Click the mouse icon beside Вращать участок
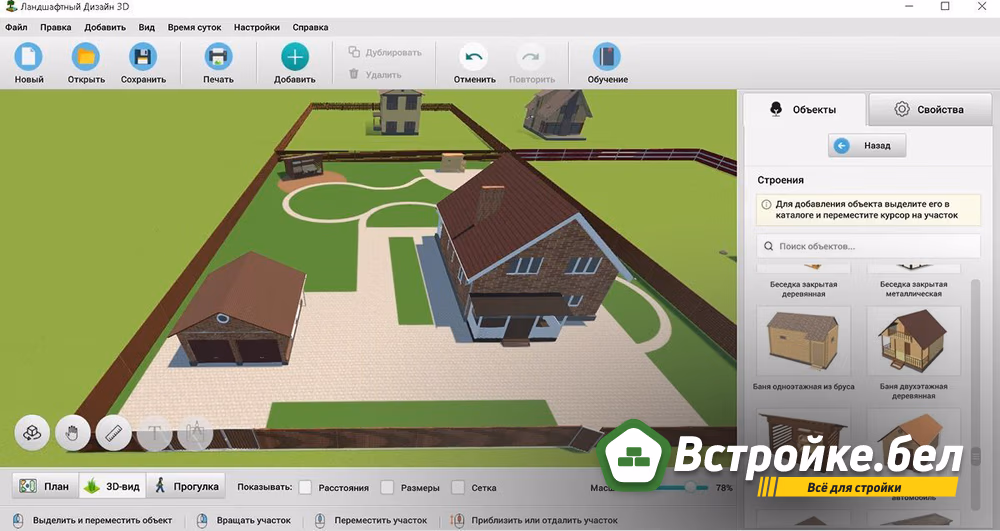 click(x=202, y=520)
